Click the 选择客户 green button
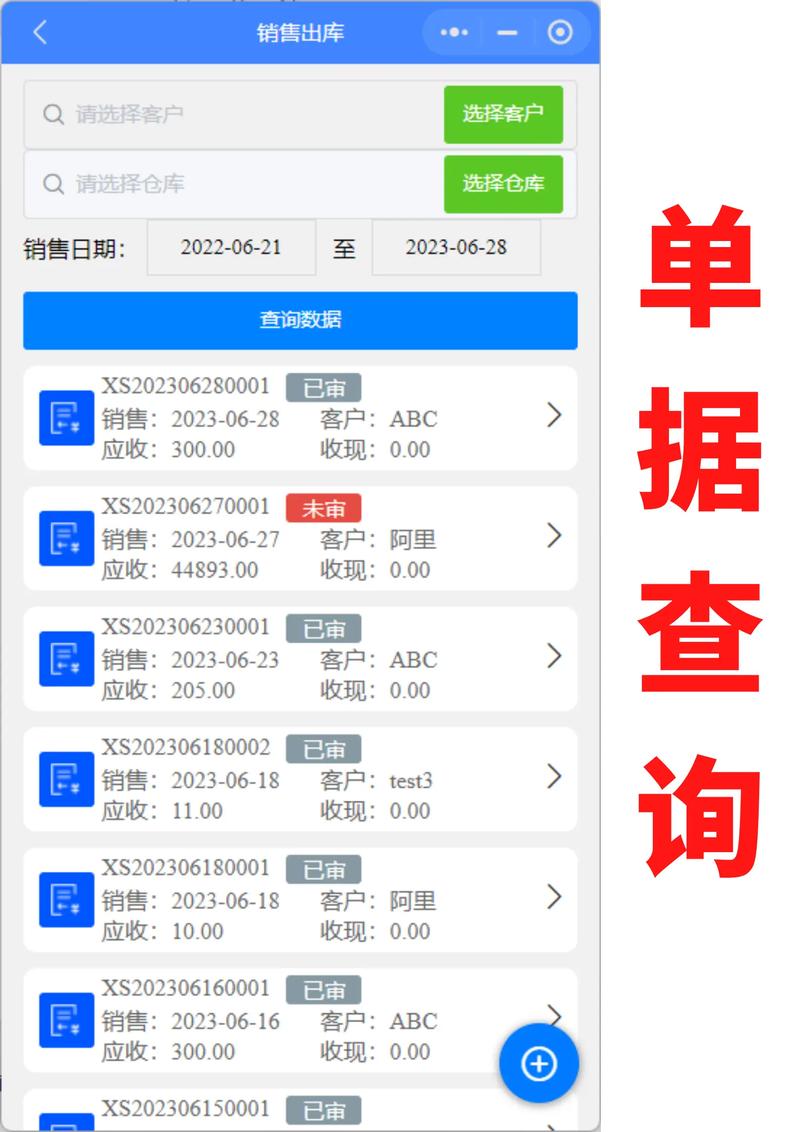 [503, 114]
